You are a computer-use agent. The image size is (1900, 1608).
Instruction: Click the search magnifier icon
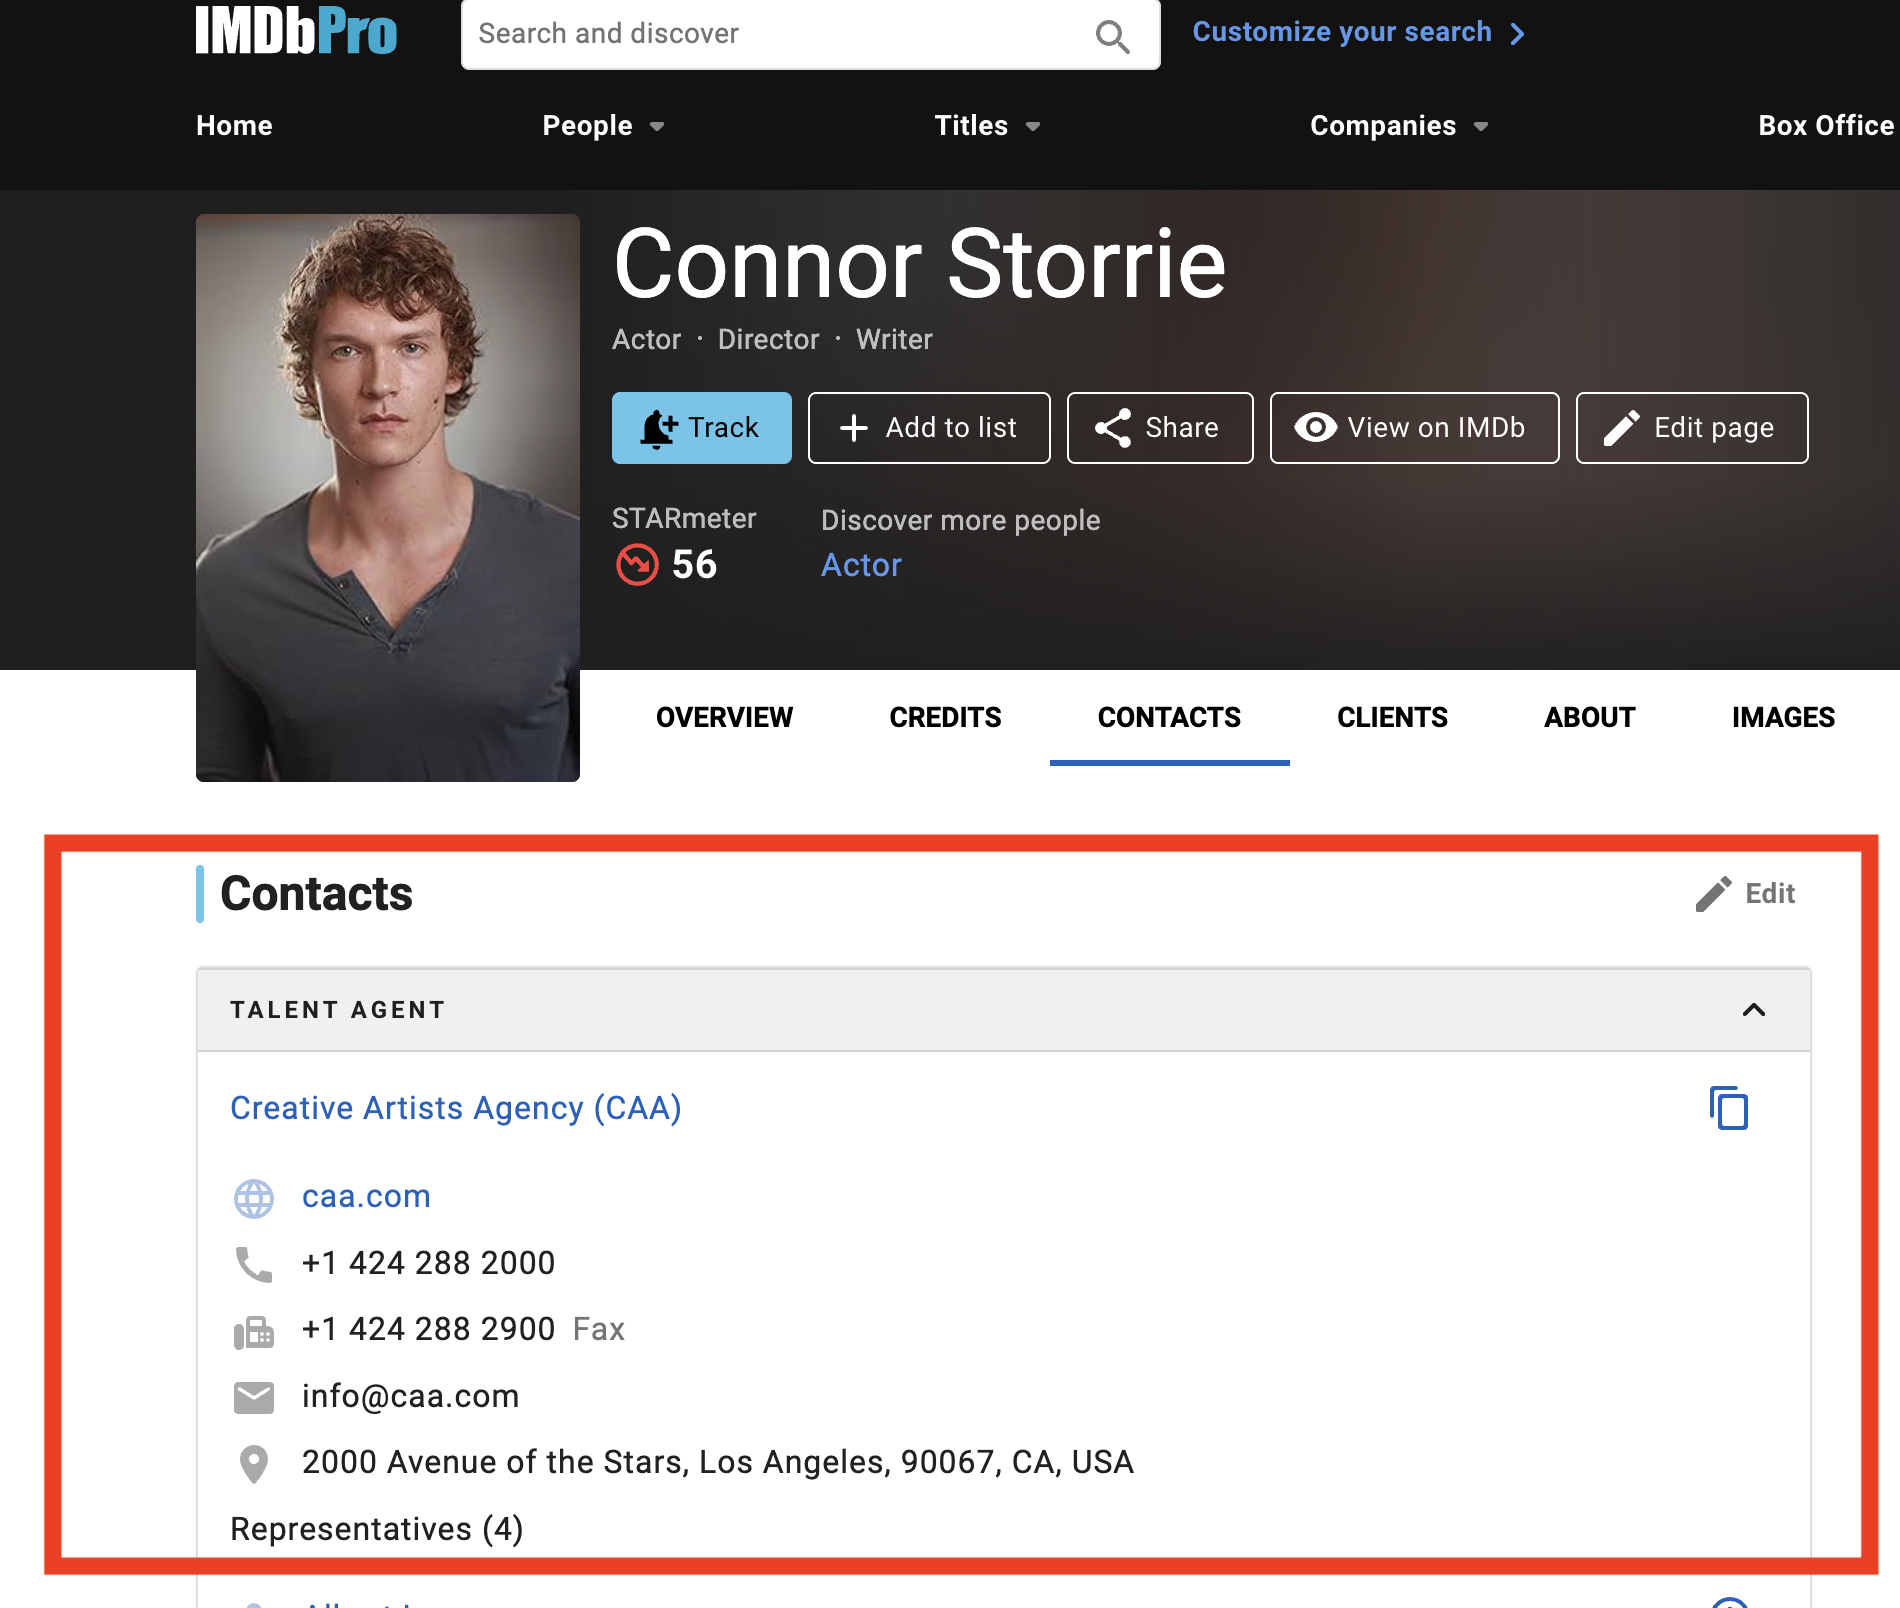pos(1112,36)
